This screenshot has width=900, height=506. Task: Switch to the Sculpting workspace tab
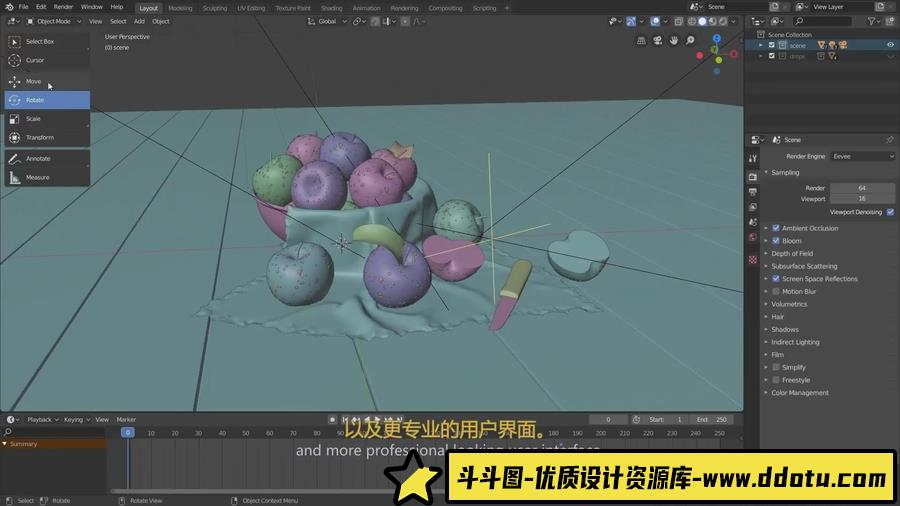(215, 8)
